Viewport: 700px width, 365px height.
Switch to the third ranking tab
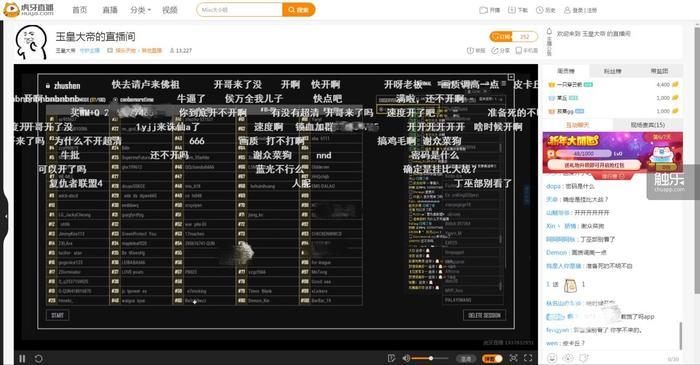tap(659, 71)
